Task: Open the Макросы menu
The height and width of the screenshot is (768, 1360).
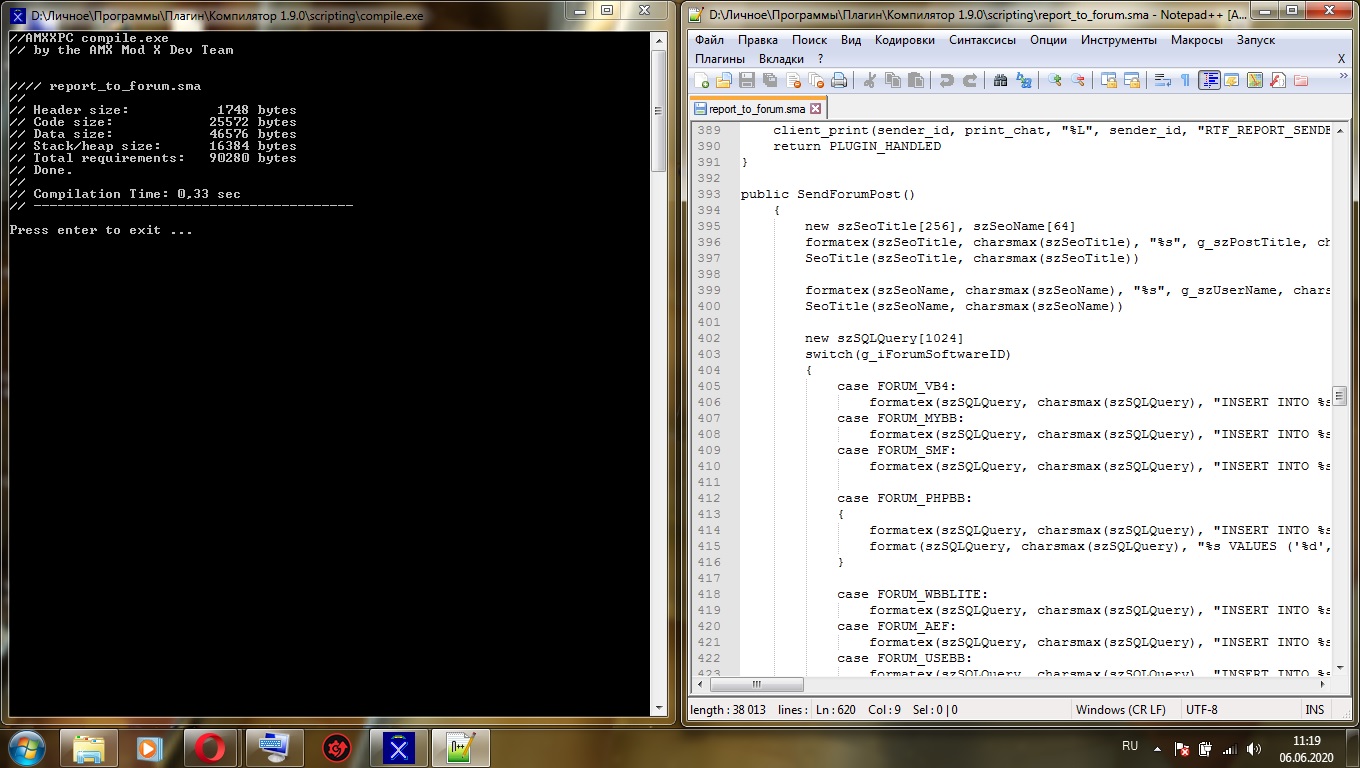Action: click(1196, 40)
